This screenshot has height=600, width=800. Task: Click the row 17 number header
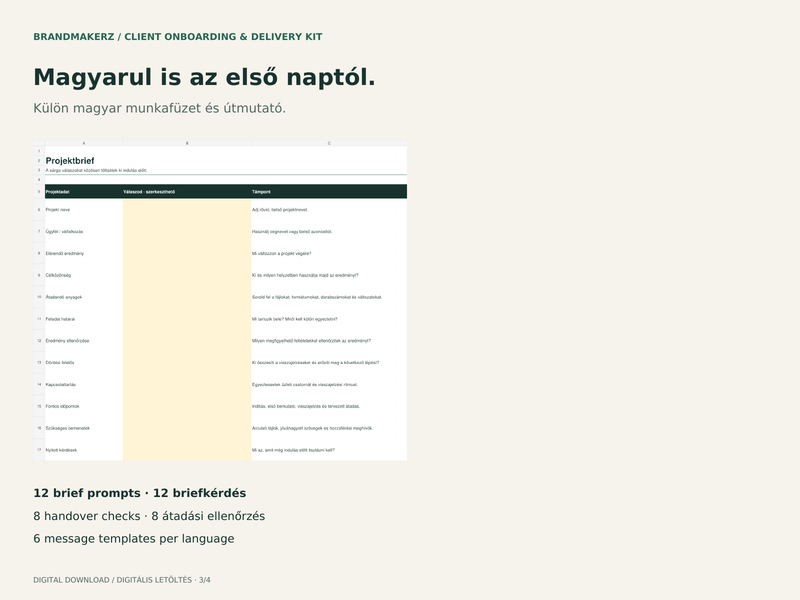tap(39, 450)
